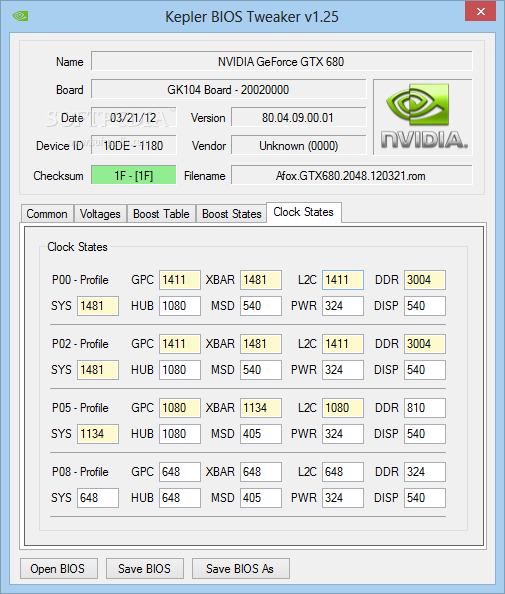Edit the P02 profile DISP clock field

tap(425, 370)
